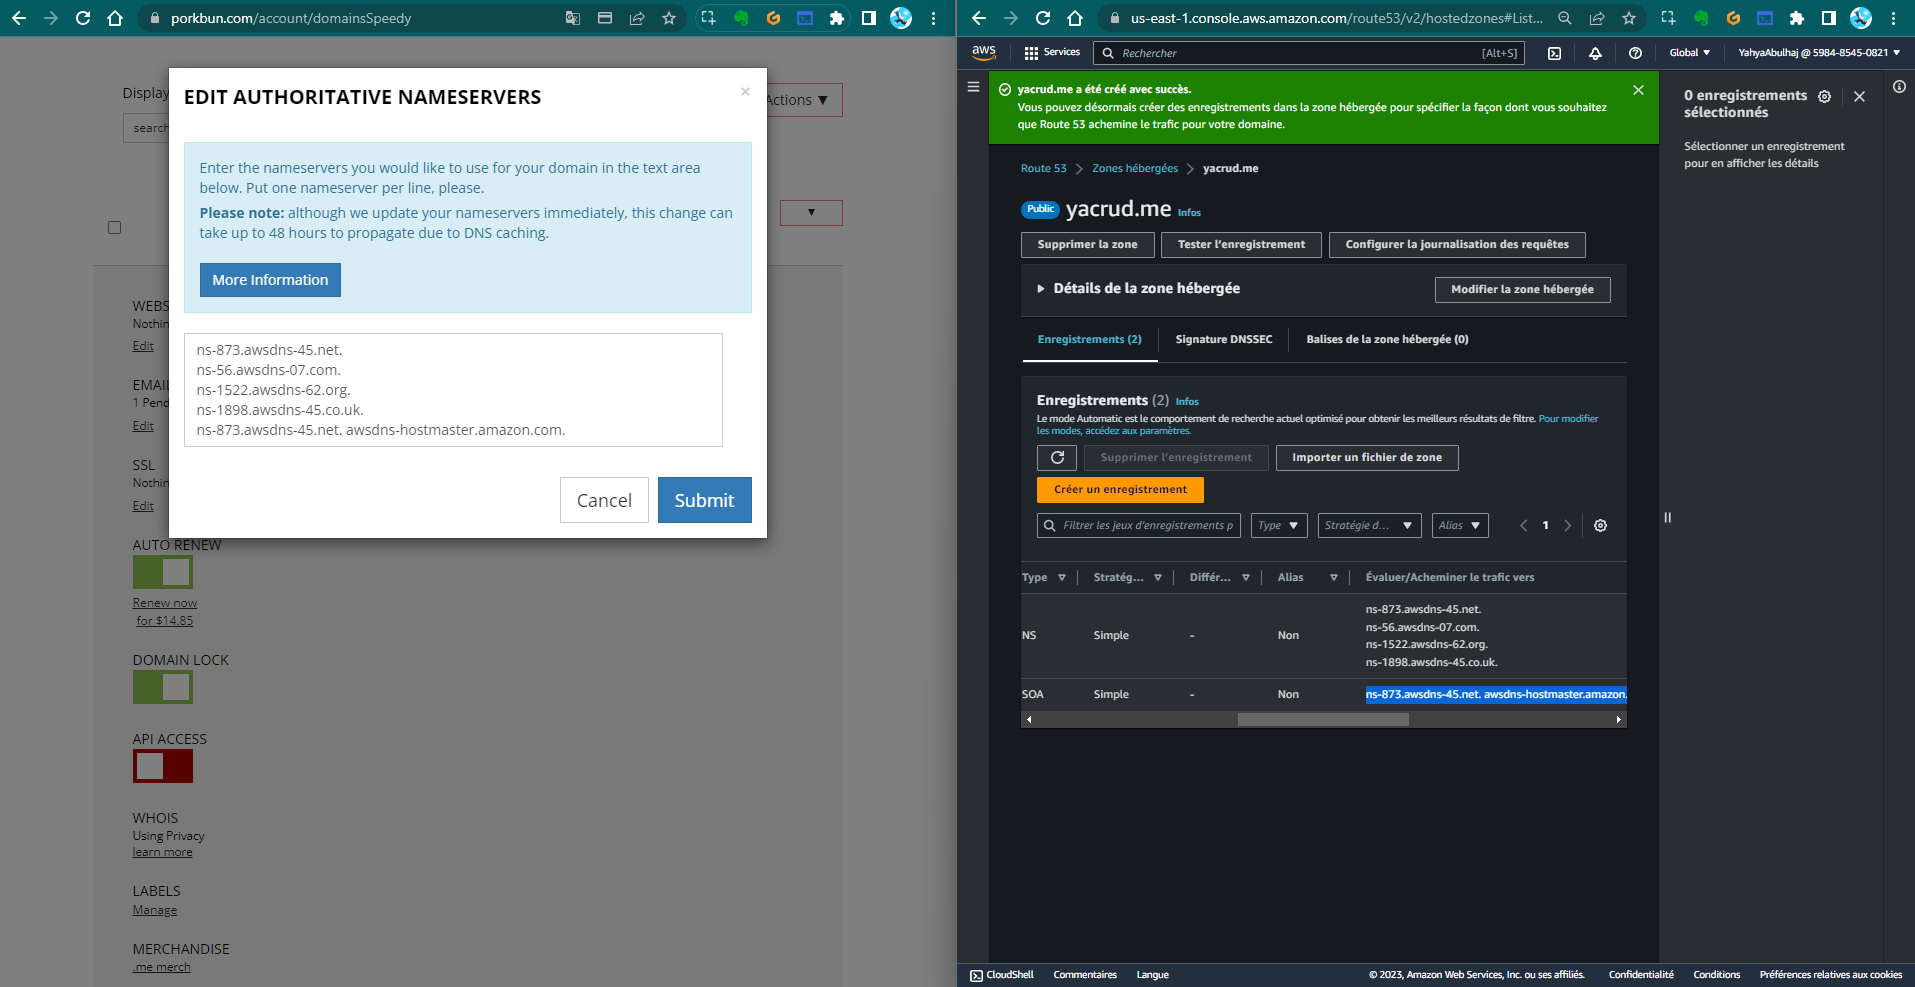The height and width of the screenshot is (987, 1915).
Task: Click Configurer la journalisation des requêtes
Action: [x=1457, y=244]
